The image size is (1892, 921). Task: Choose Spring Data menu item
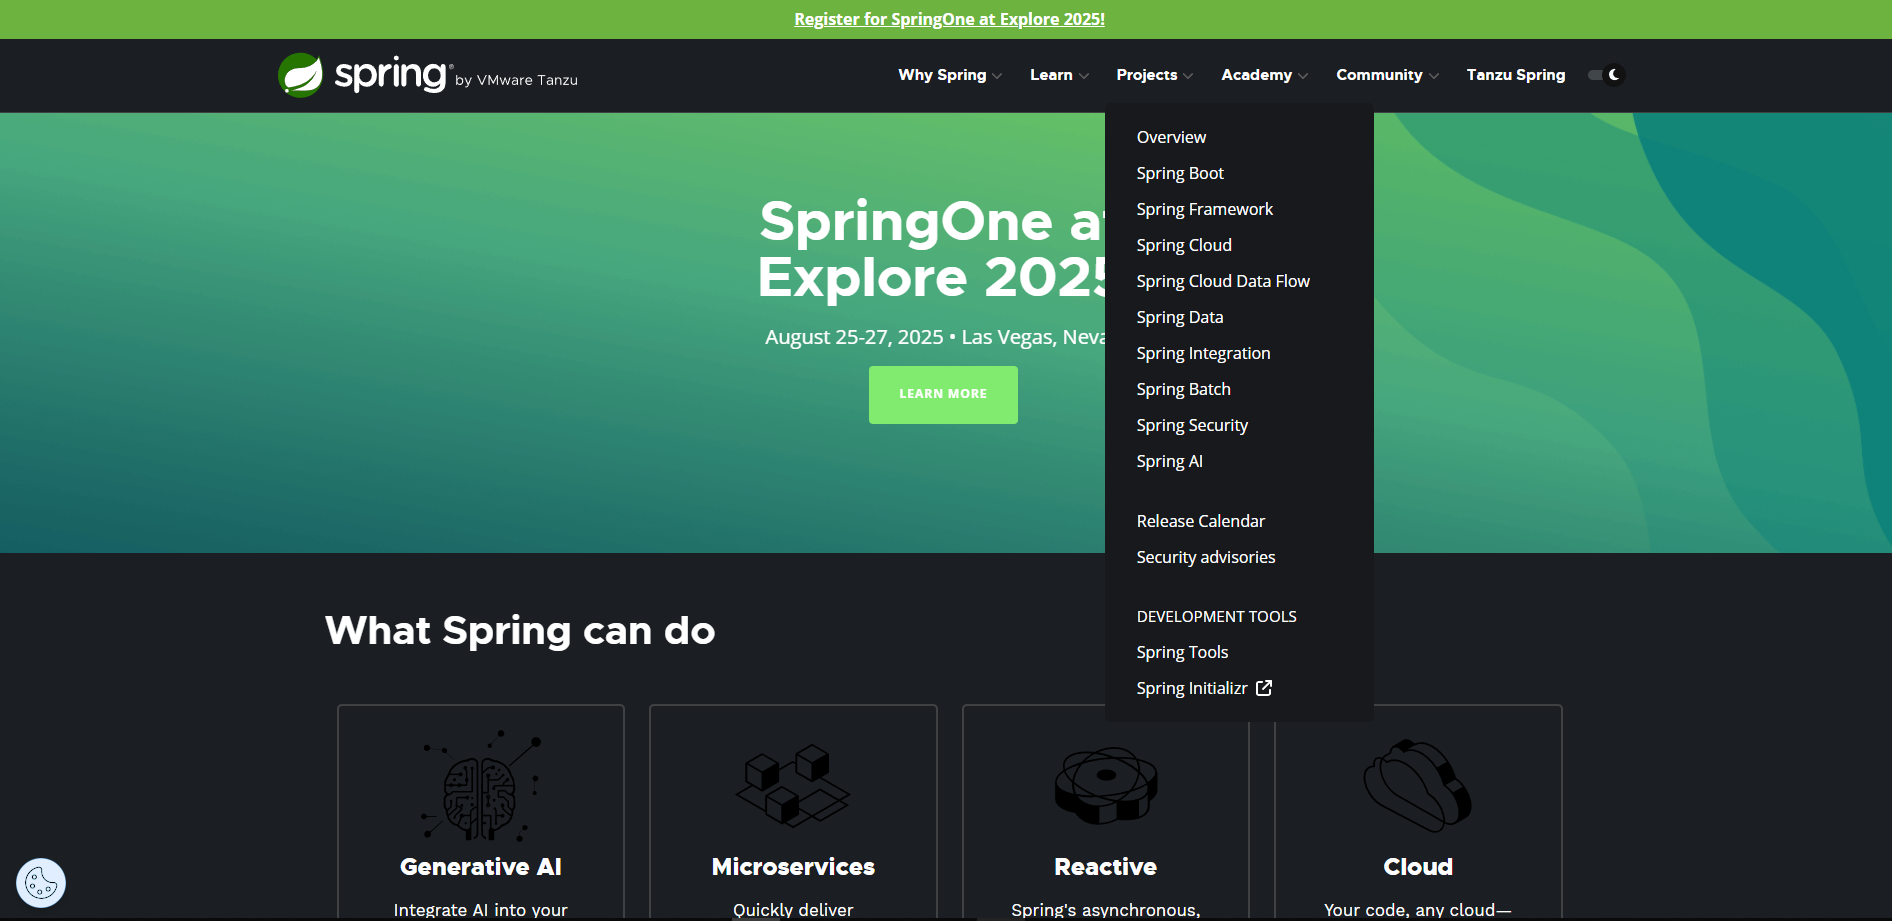1180,317
